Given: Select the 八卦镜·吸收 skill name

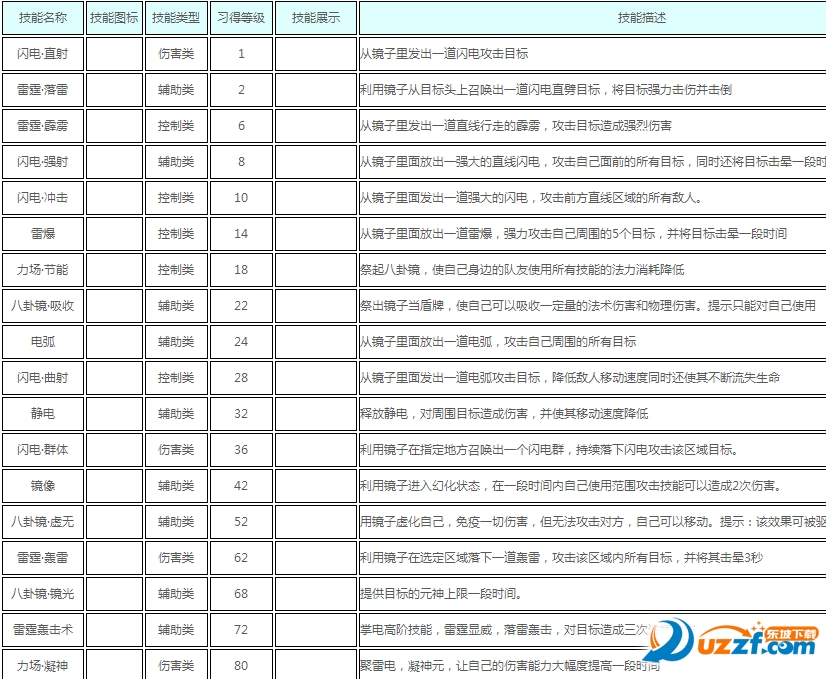Looking at the screenshot, I should click(43, 306).
